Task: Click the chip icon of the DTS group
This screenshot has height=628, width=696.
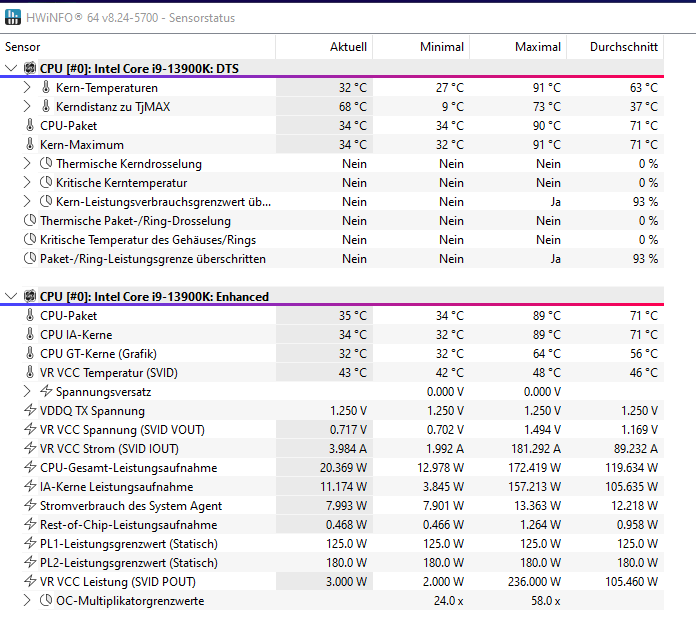Action: point(30,68)
